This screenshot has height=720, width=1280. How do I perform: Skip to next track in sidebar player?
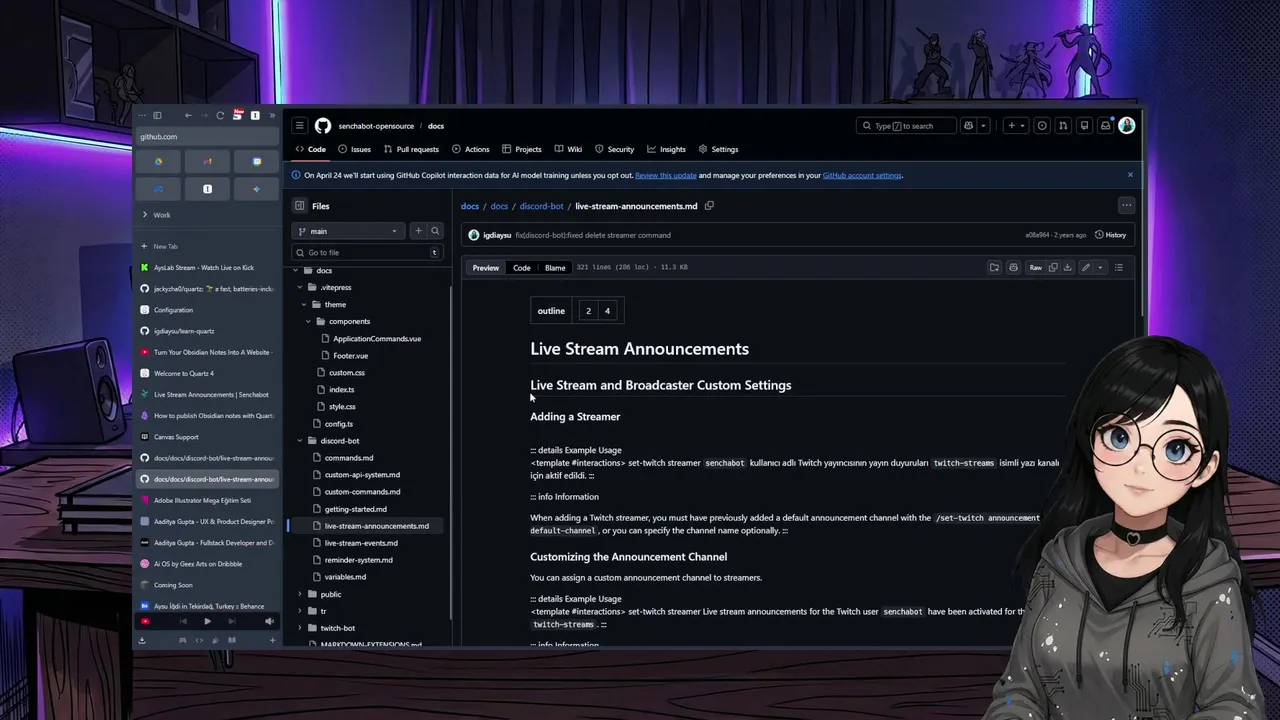(232, 621)
